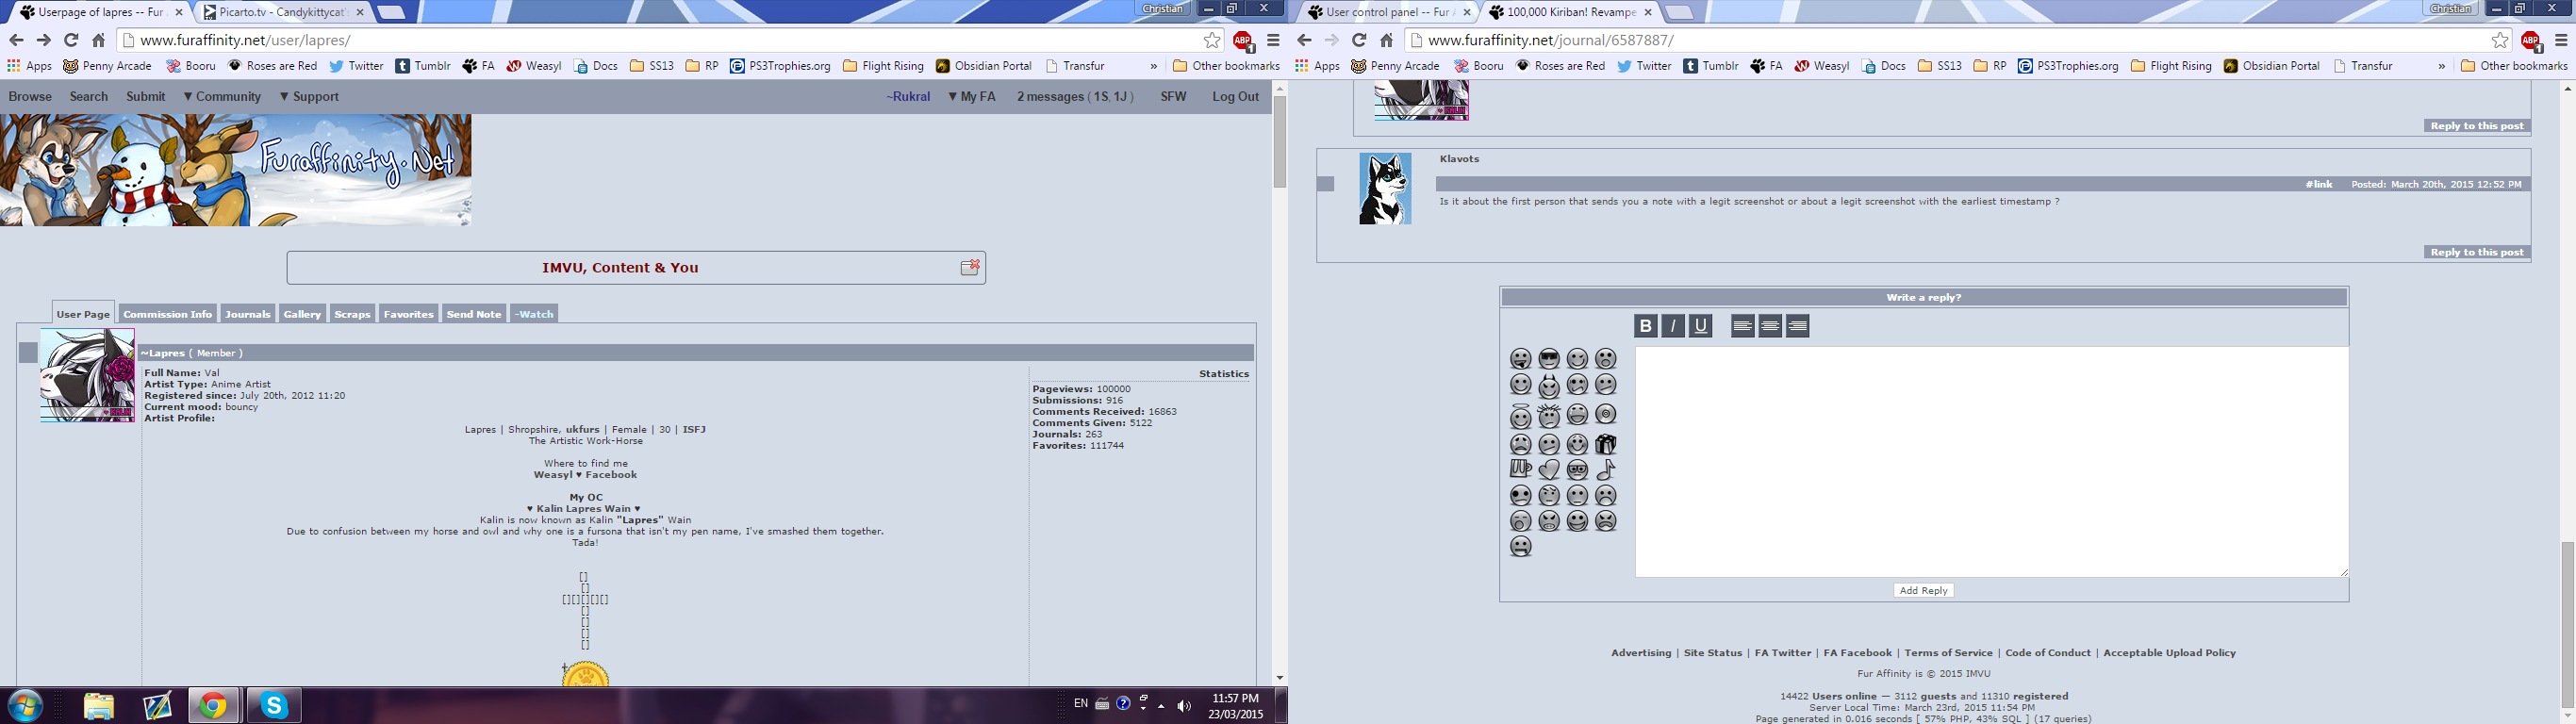Screen dimensions: 2576x724
Task: Insert the devil horns smiley
Action: click(1549, 386)
